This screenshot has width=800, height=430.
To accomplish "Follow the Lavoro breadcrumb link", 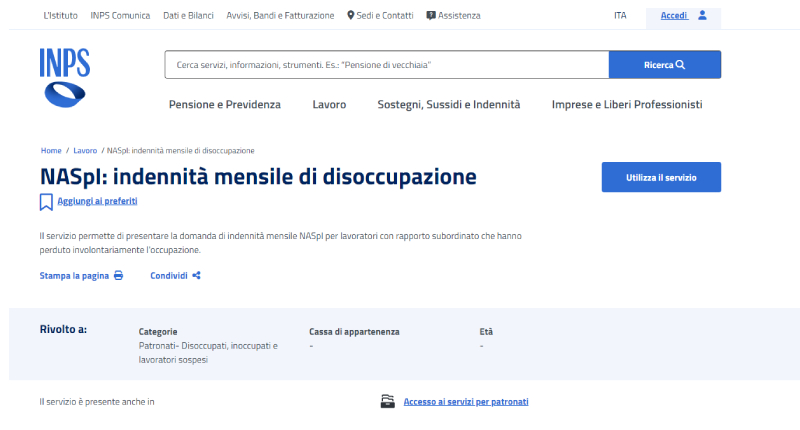I will pos(85,150).
